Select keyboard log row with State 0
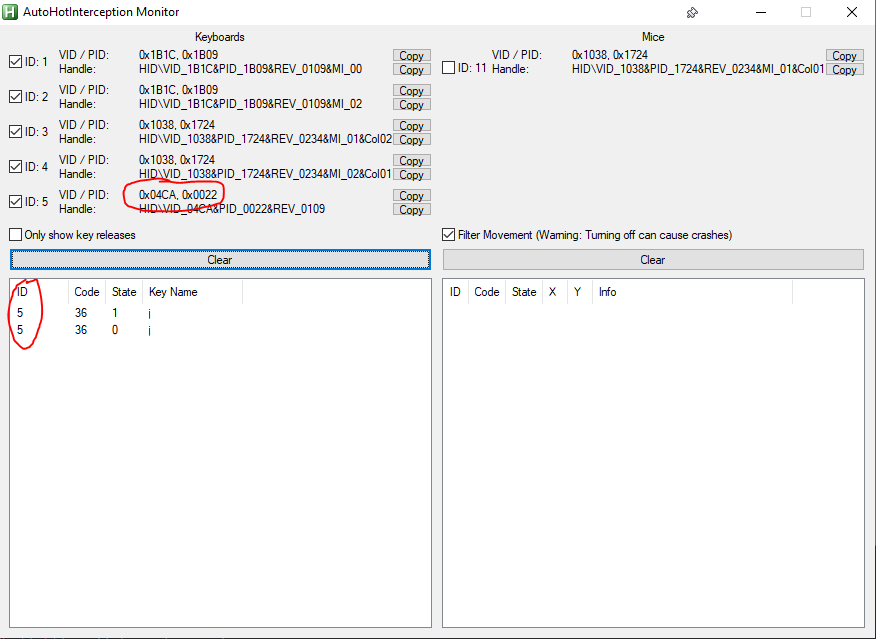The width and height of the screenshot is (876, 639). tap(220, 330)
